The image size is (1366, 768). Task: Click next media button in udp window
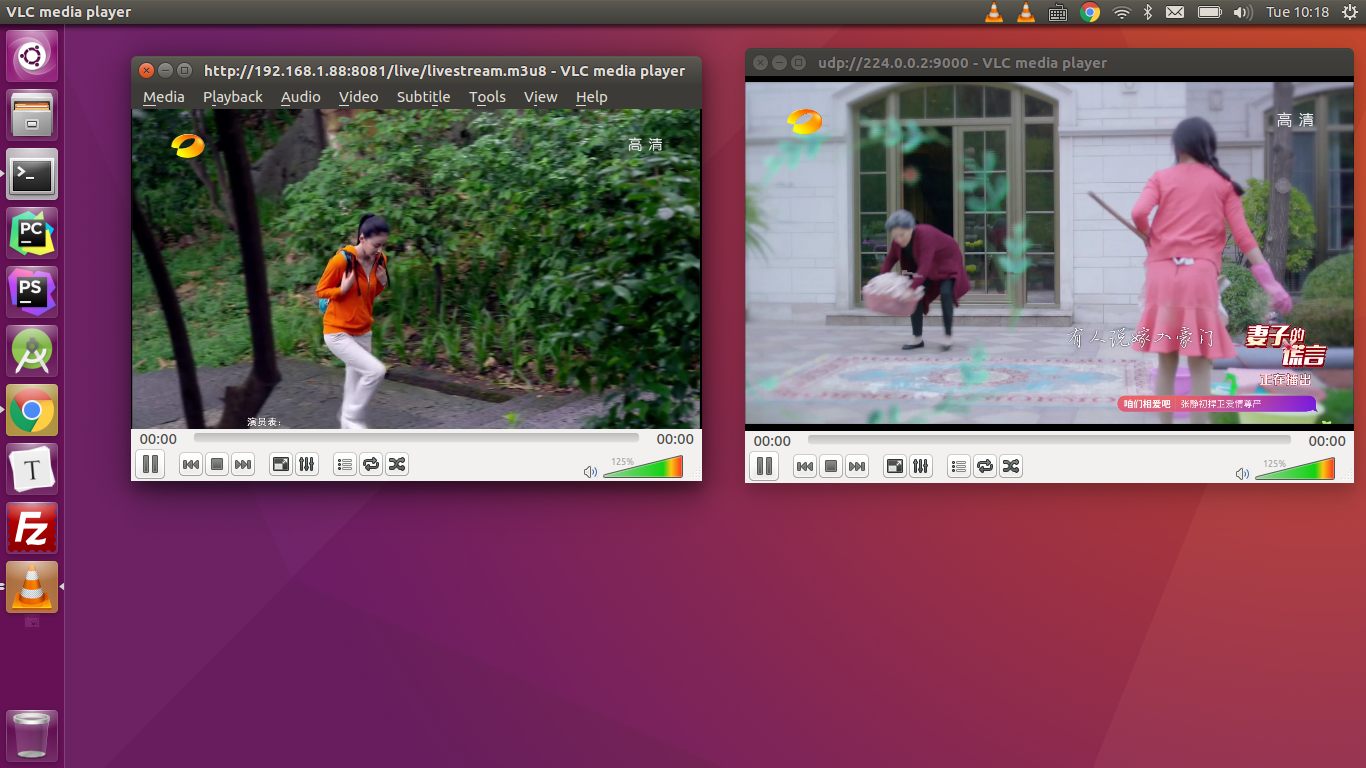pos(857,466)
